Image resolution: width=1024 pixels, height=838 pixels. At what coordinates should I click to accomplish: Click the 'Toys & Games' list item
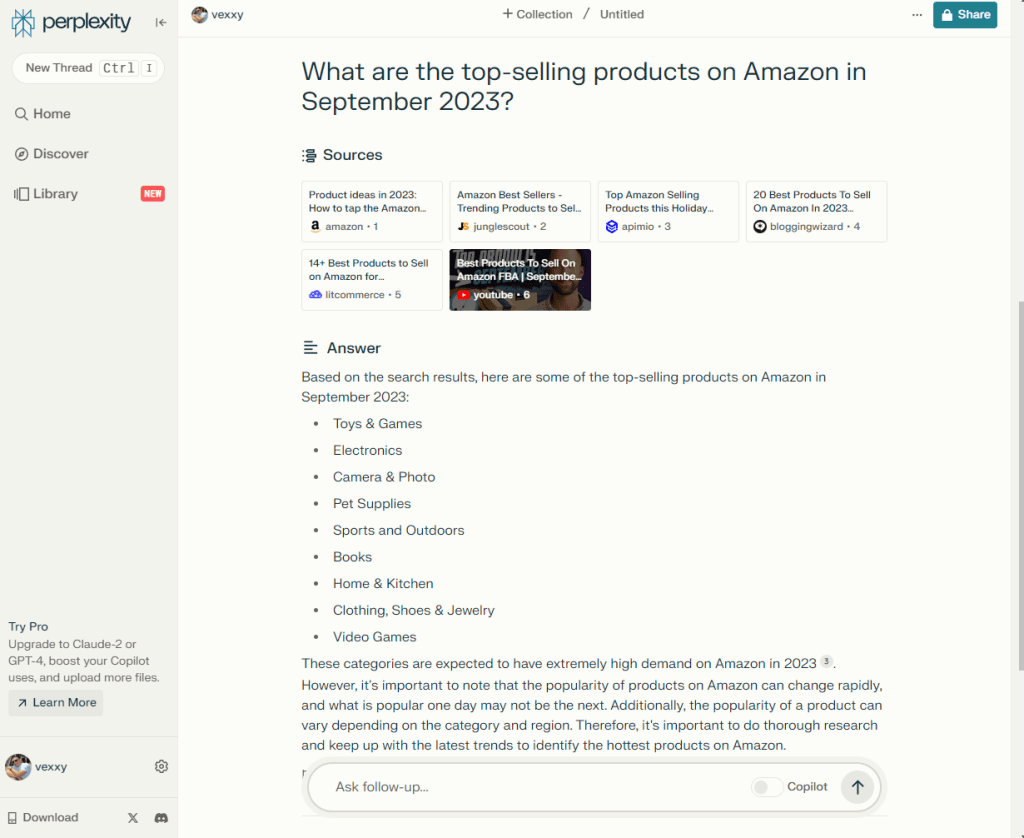[377, 423]
